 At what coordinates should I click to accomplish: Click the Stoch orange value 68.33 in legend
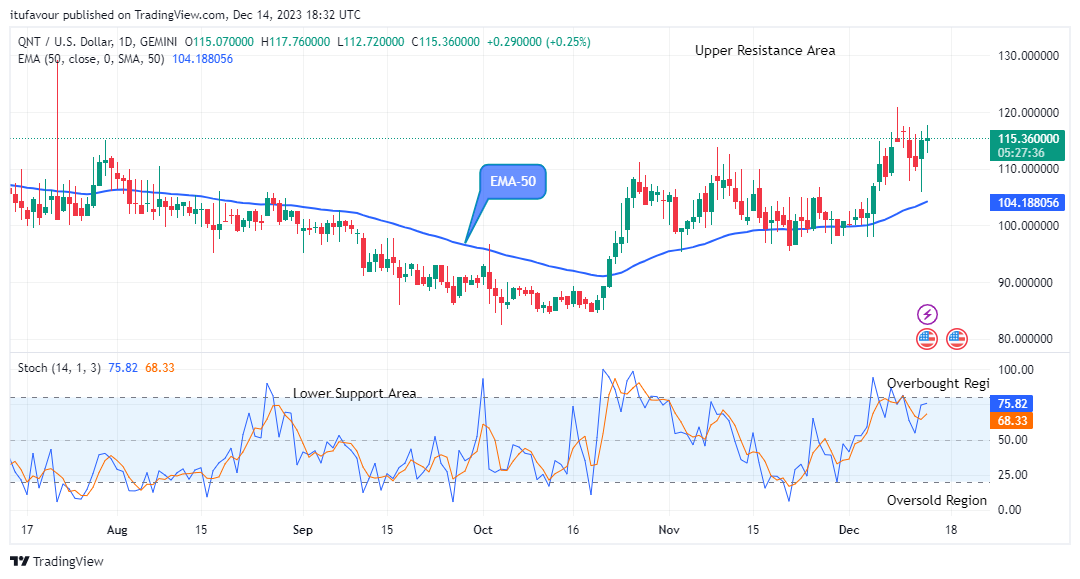[160, 368]
